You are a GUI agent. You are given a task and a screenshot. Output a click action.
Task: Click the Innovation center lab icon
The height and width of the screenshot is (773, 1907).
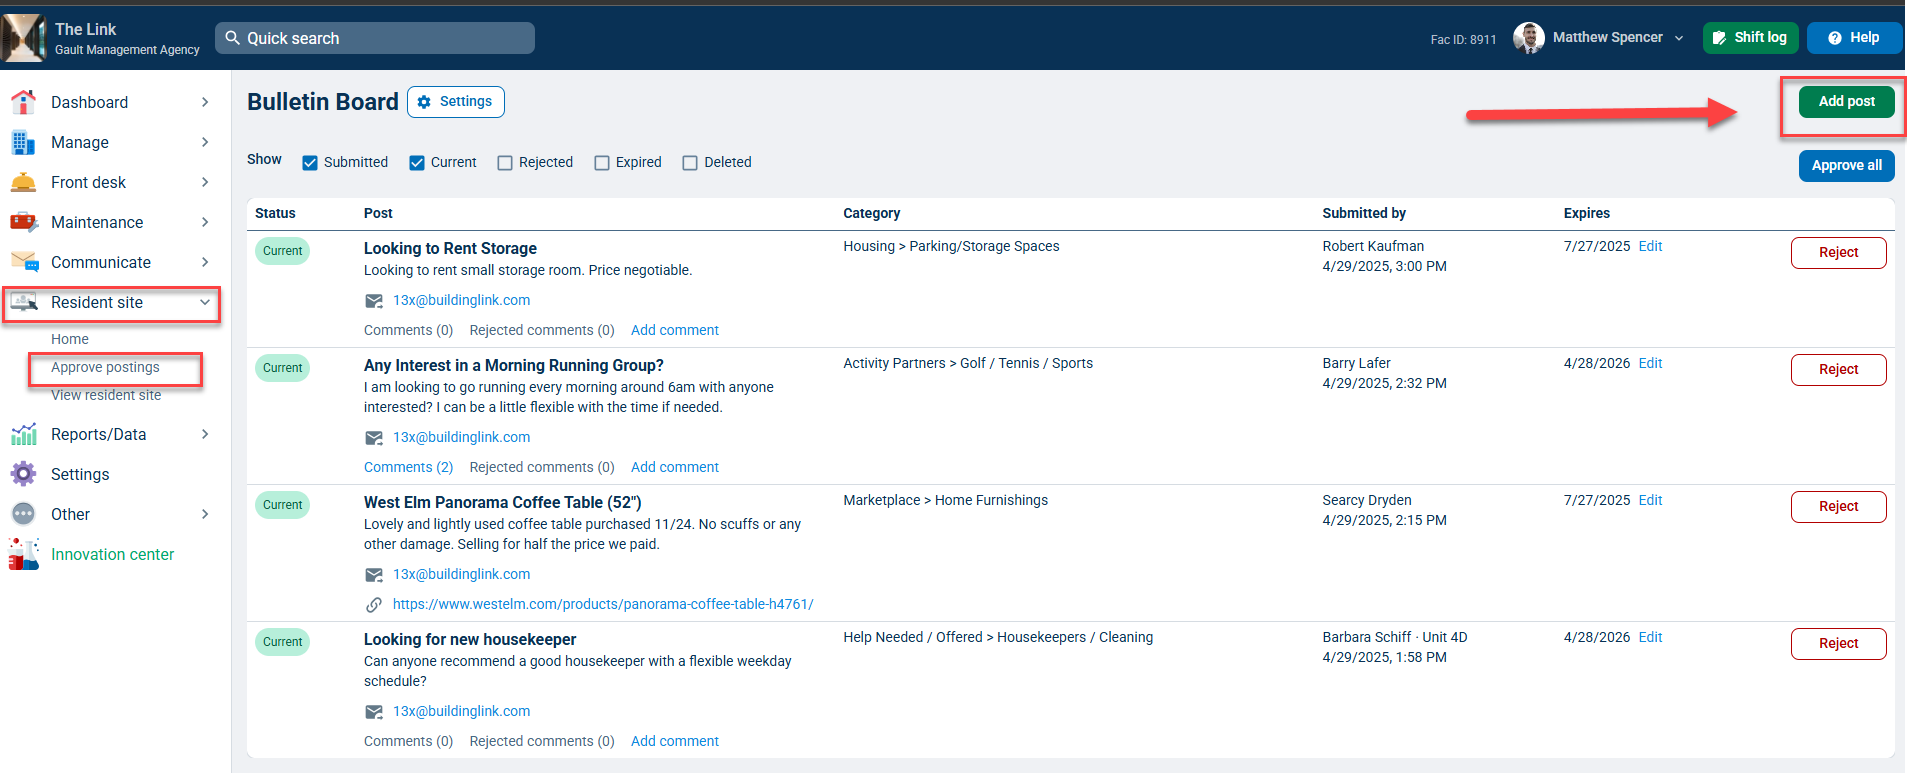23,554
